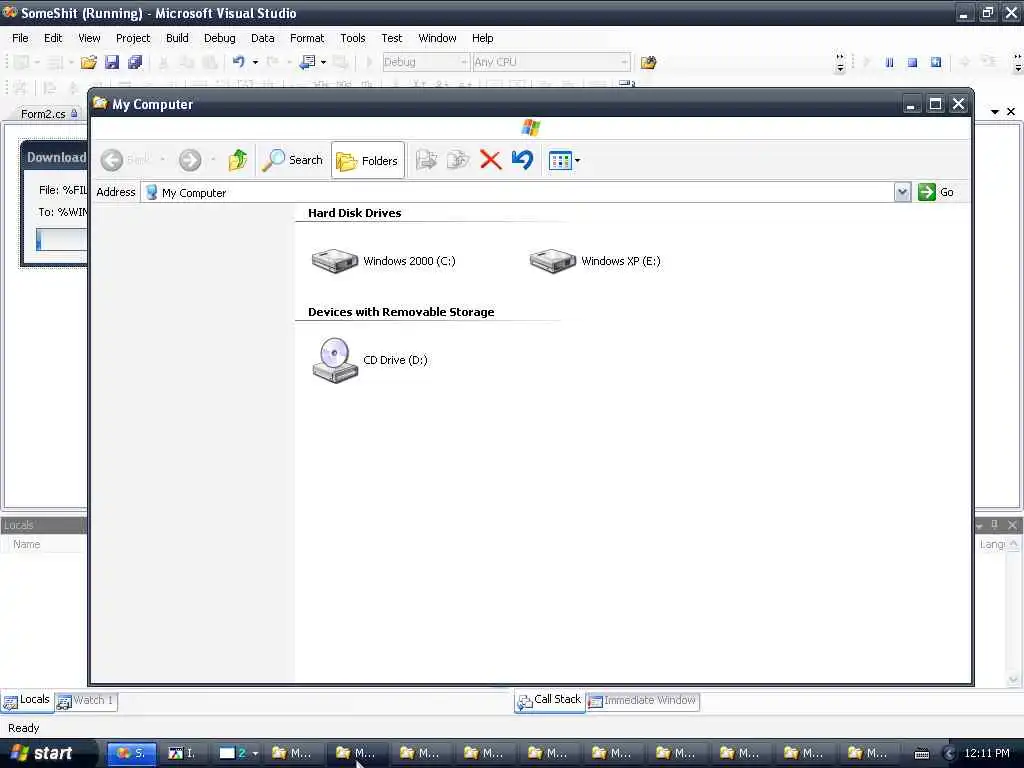Open the Test menu
The width and height of the screenshot is (1024, 768).
[x=392, y=38]
